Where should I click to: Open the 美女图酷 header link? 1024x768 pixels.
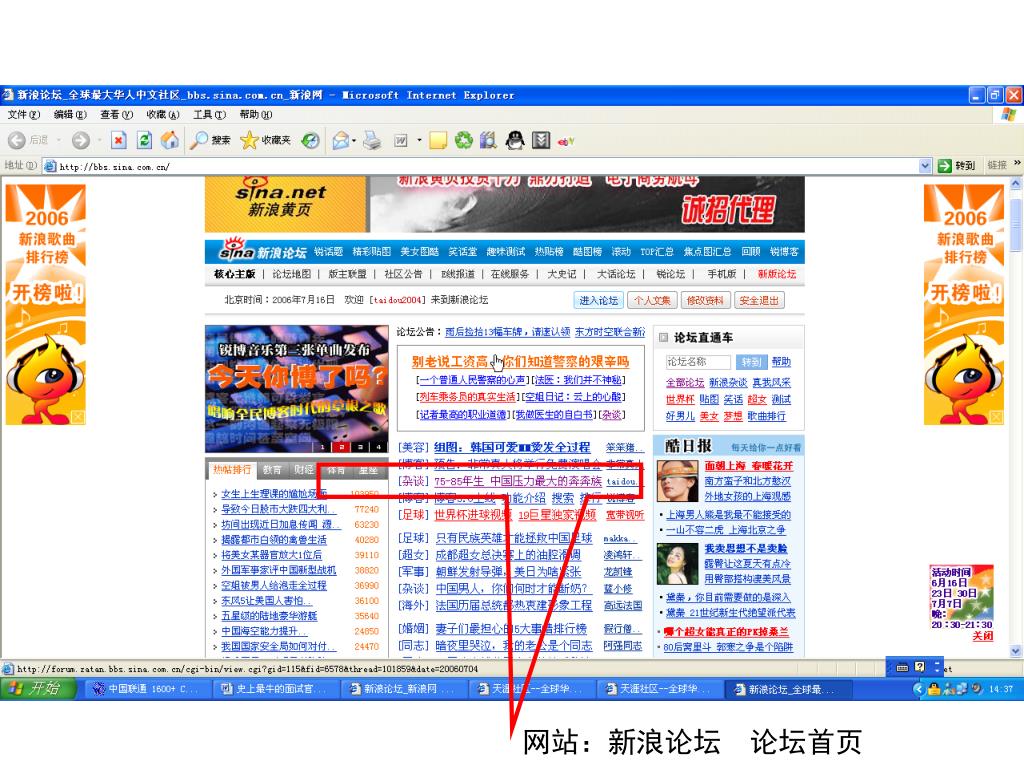[419, 251]
